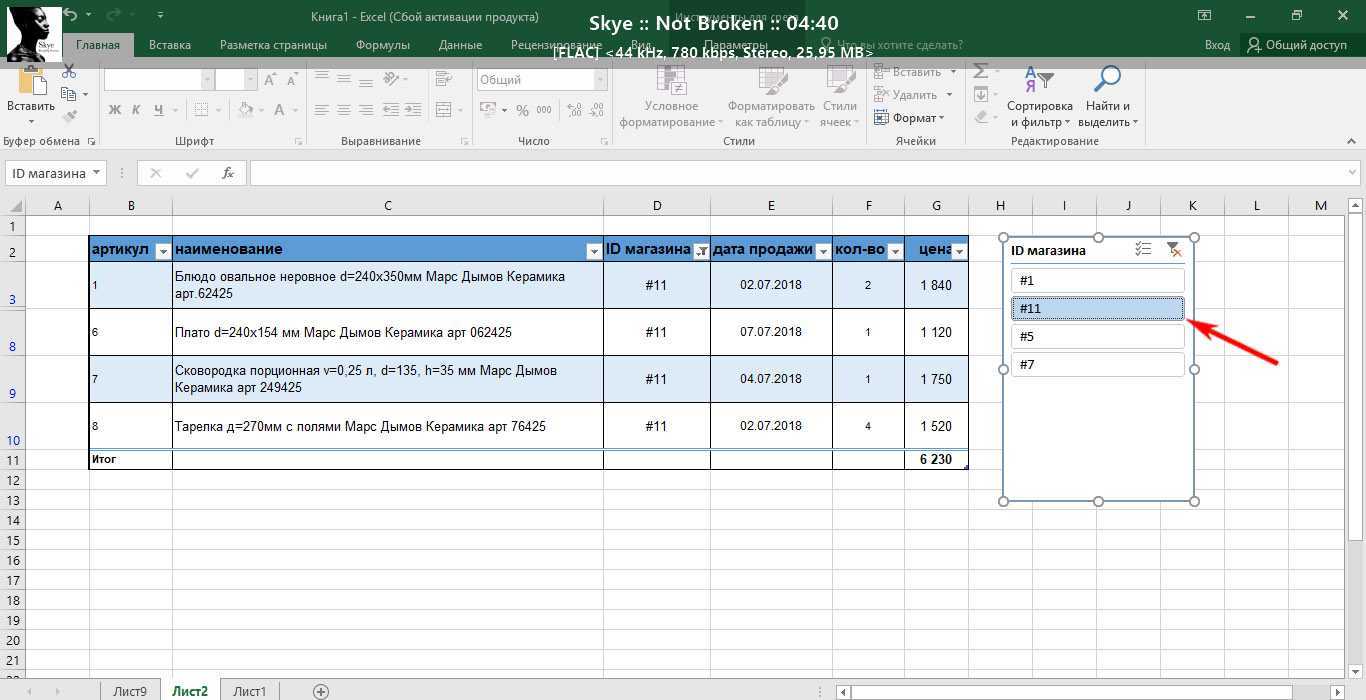Image resolution: width=1366 pixels, height=700 pixels.
Task: Expand the Name Box dropdown arrow
Action: point(96,173)
